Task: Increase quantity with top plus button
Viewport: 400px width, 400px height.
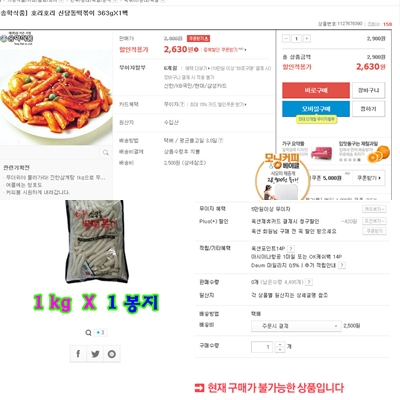Action: (x=307, y=39)
